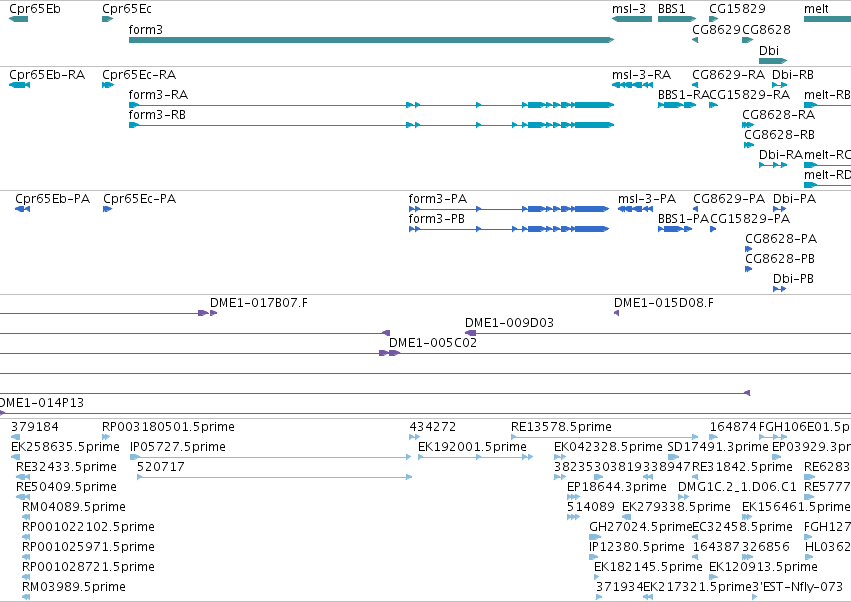851x602 pixels.
Task: Click the DME1-009D03 clone label
Action: pos(509,323)
